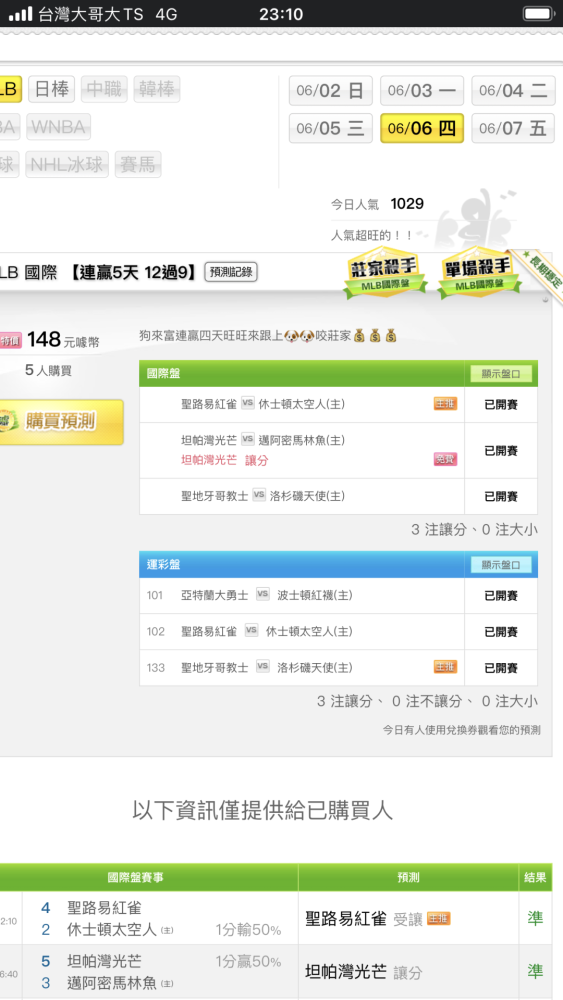Select the 日棒 league tab

click(x=52, y=89)
